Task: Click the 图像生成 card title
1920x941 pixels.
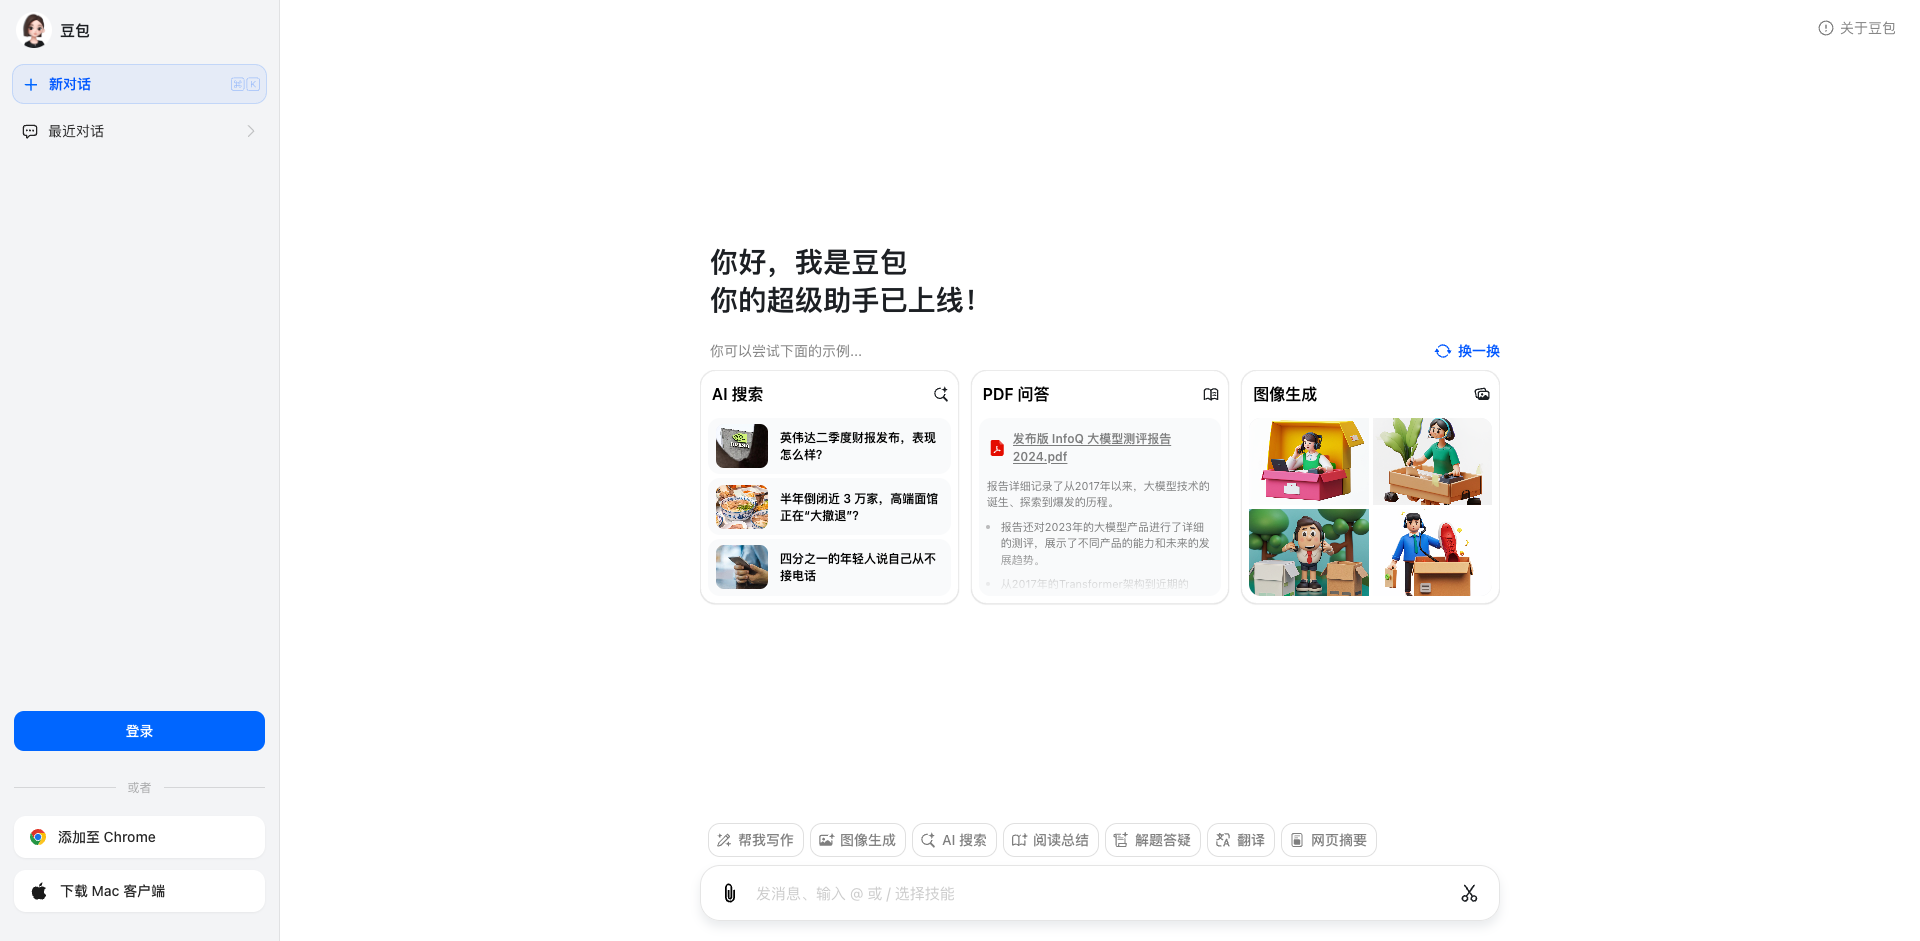Action: (1285, 394)
